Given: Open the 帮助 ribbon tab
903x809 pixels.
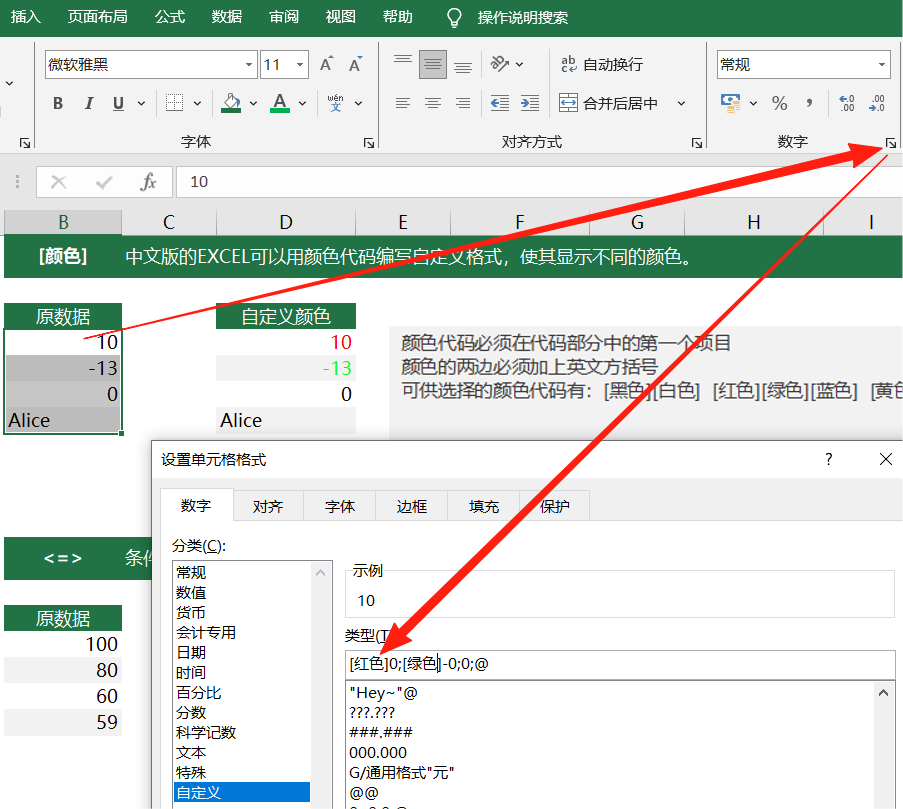Looking at the screenshot, I should tap(398, 17).
